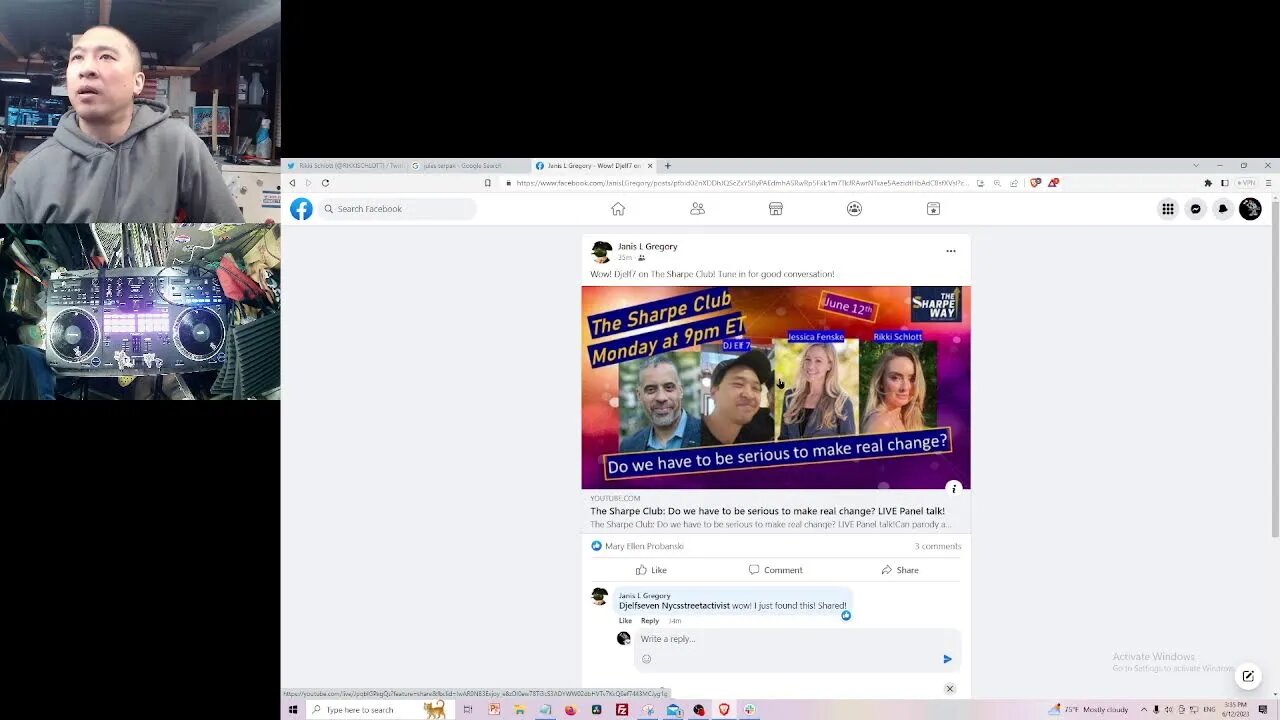Image resolution: width=1280 pixels, height=720 pixels.
Task: Share the post
Action: point(900,570)
